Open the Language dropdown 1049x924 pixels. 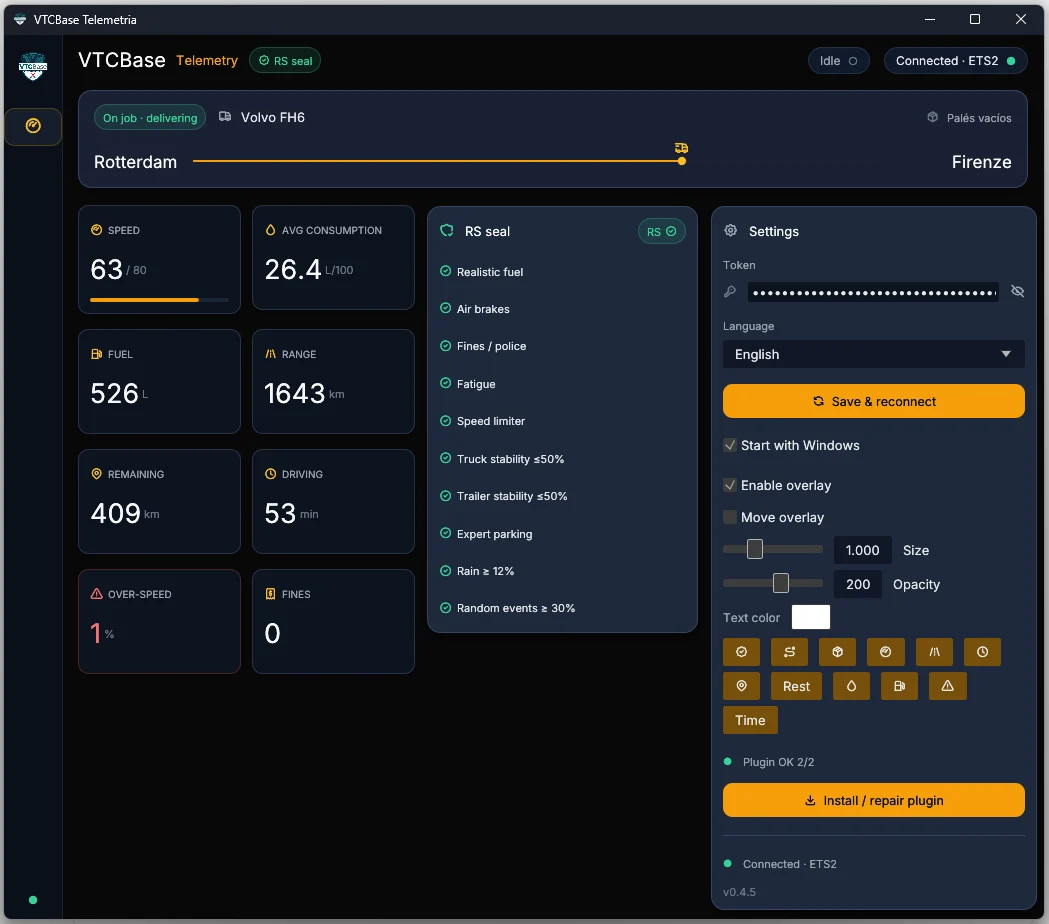(x=874, y=354)
